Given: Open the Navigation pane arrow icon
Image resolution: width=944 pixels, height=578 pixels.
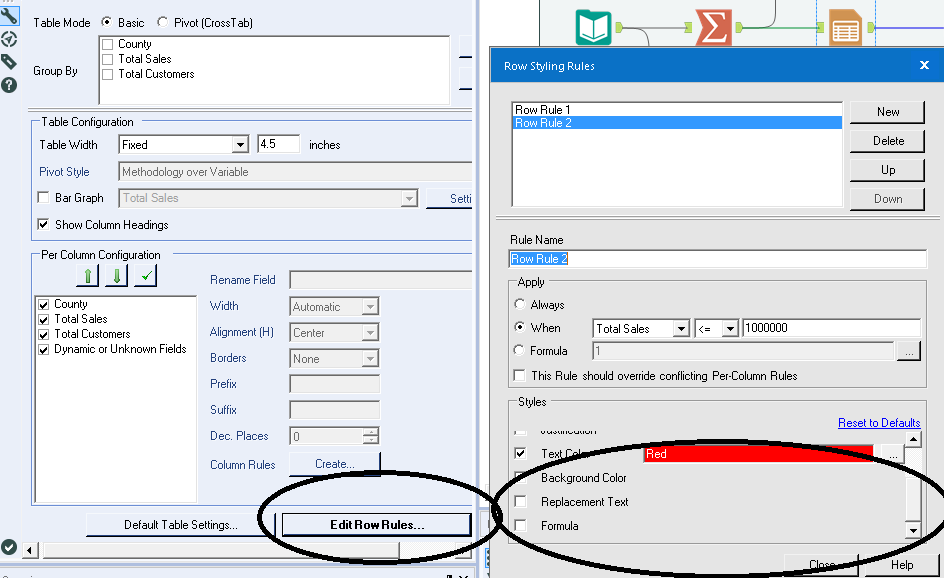Looking at the screenshot, I should click(x=8, y=39).
